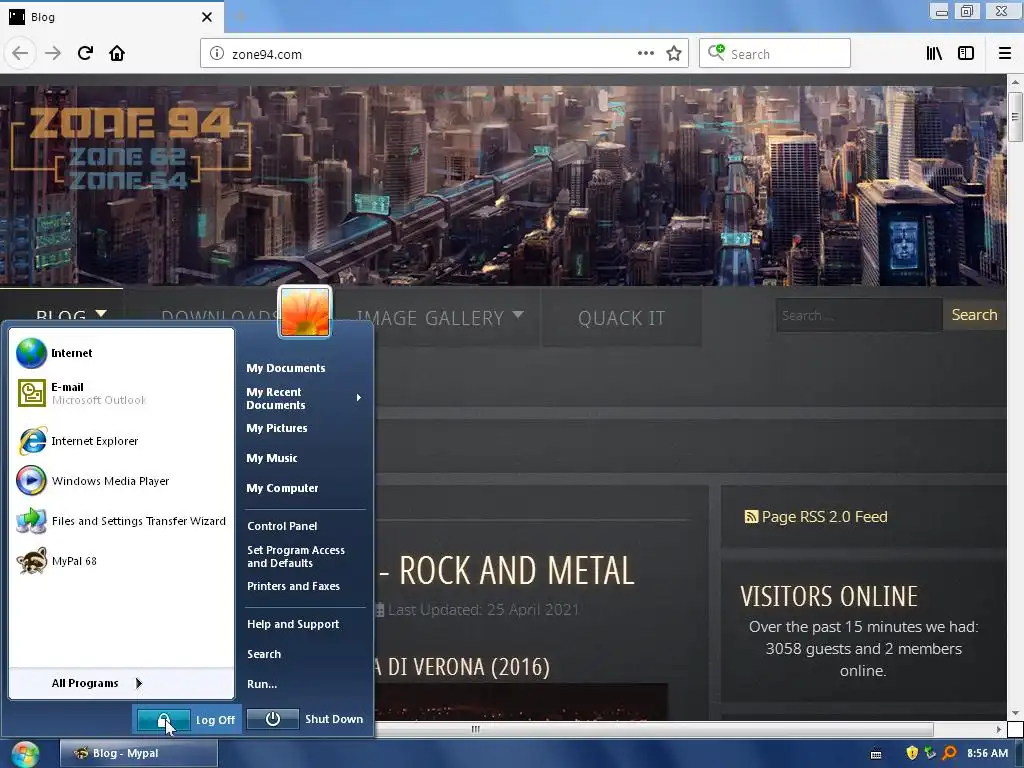Bookmark this page with the star icon

tap(674, 54)
